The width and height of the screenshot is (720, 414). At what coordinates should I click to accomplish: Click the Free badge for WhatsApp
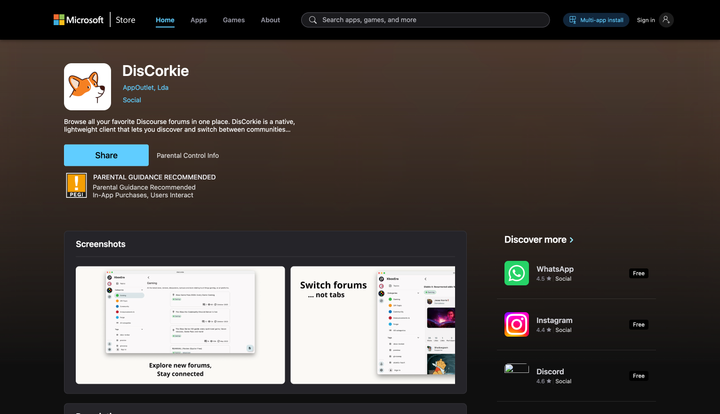[x=638, y=273]
